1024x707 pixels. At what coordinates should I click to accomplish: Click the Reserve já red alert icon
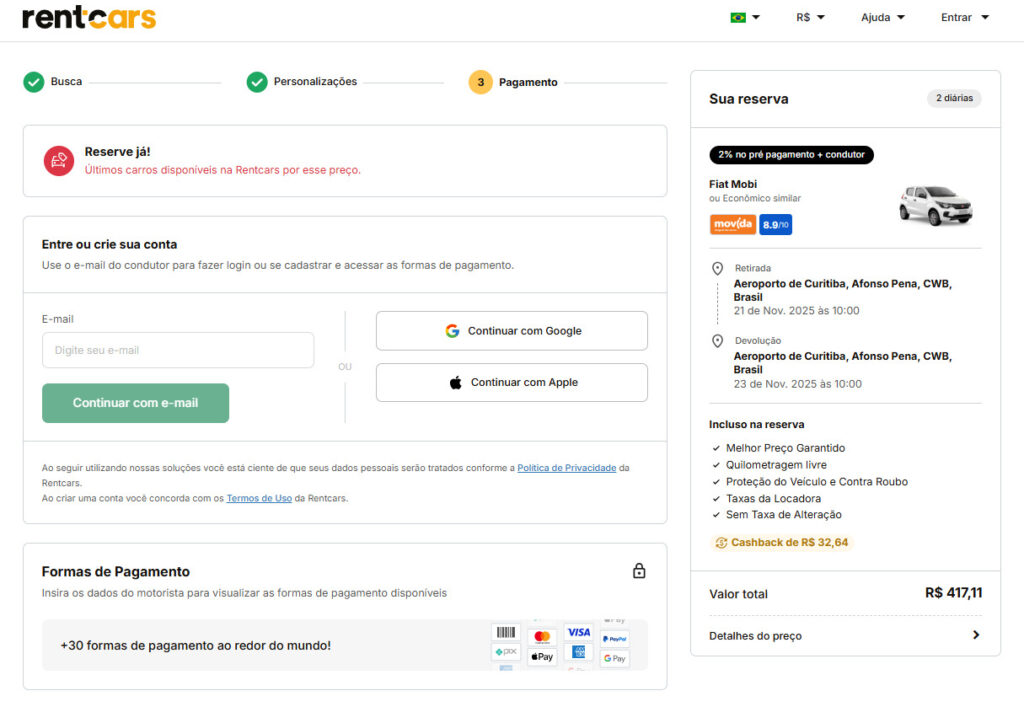[59, 161]
